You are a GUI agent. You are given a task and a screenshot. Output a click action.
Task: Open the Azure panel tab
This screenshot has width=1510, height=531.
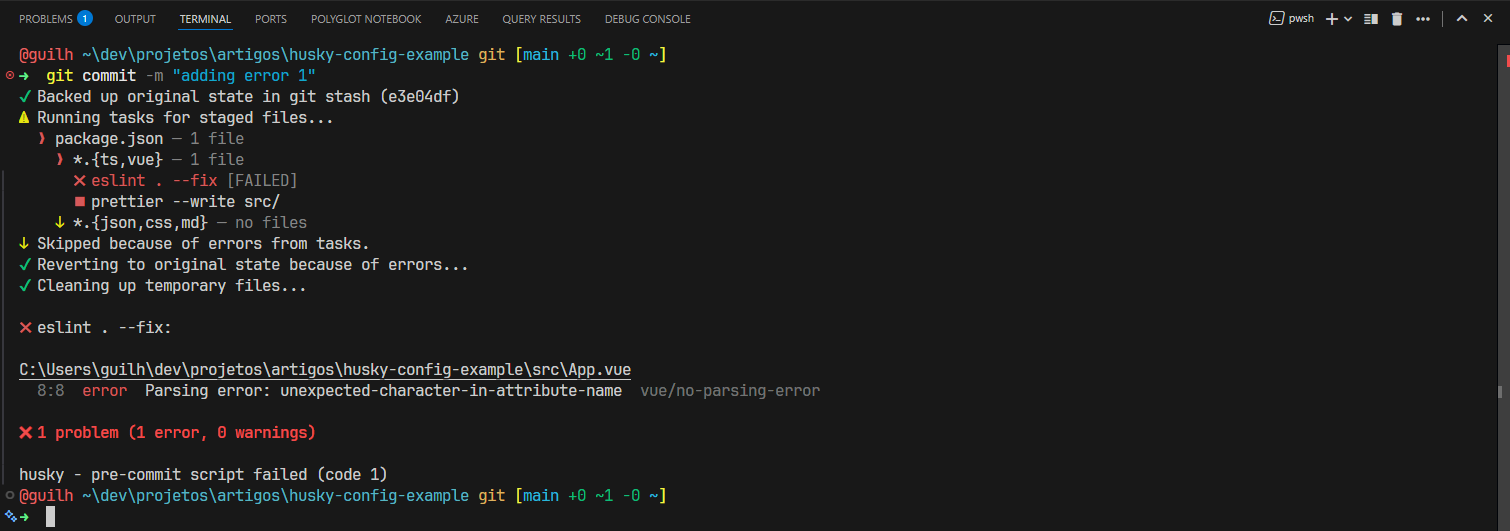461,19
